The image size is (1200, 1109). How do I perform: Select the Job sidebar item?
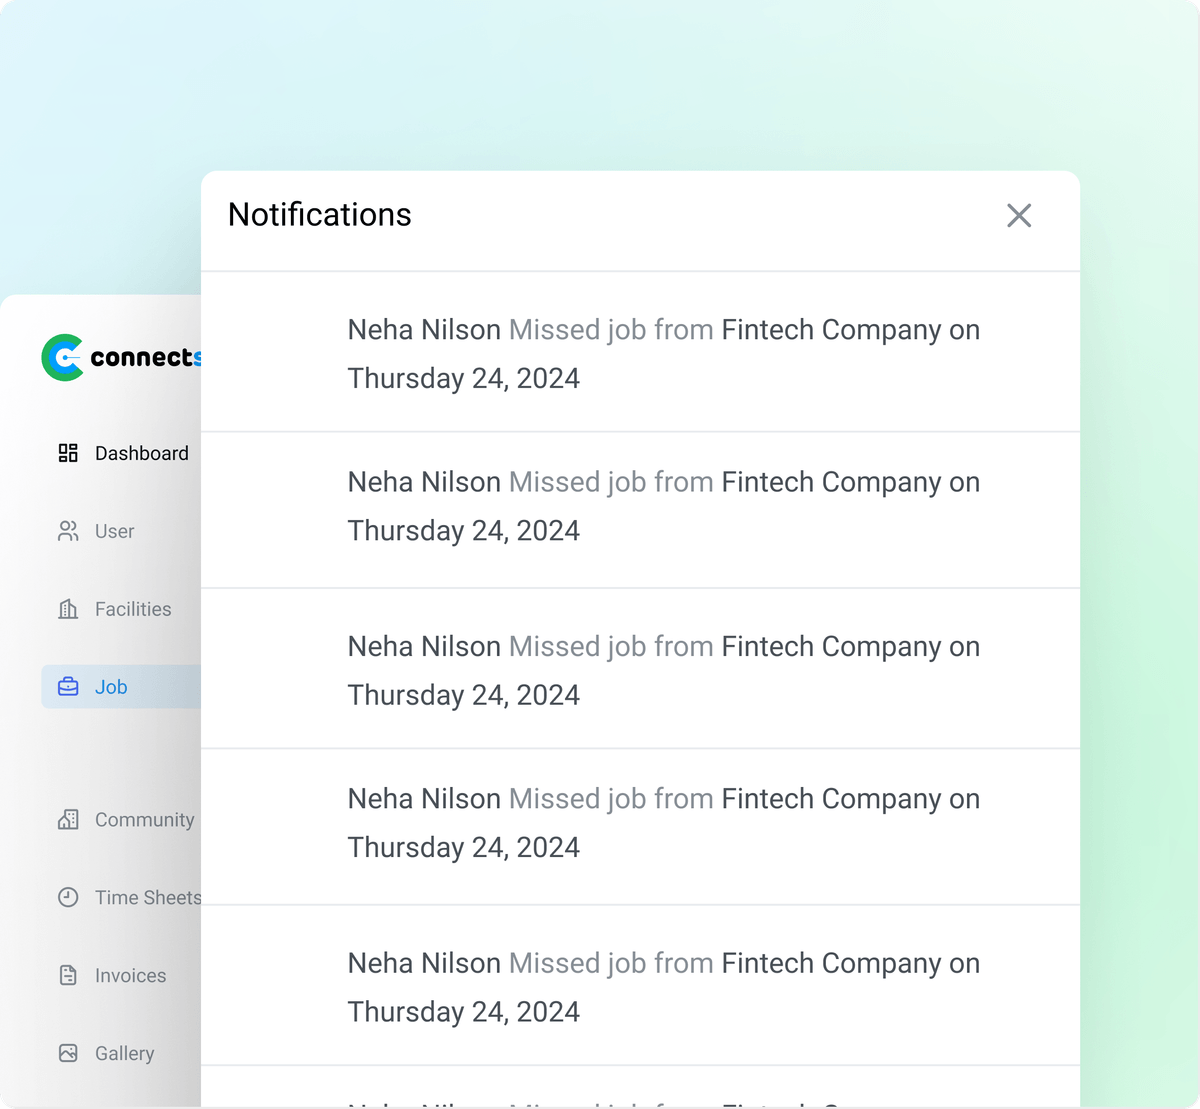point(121,687)
